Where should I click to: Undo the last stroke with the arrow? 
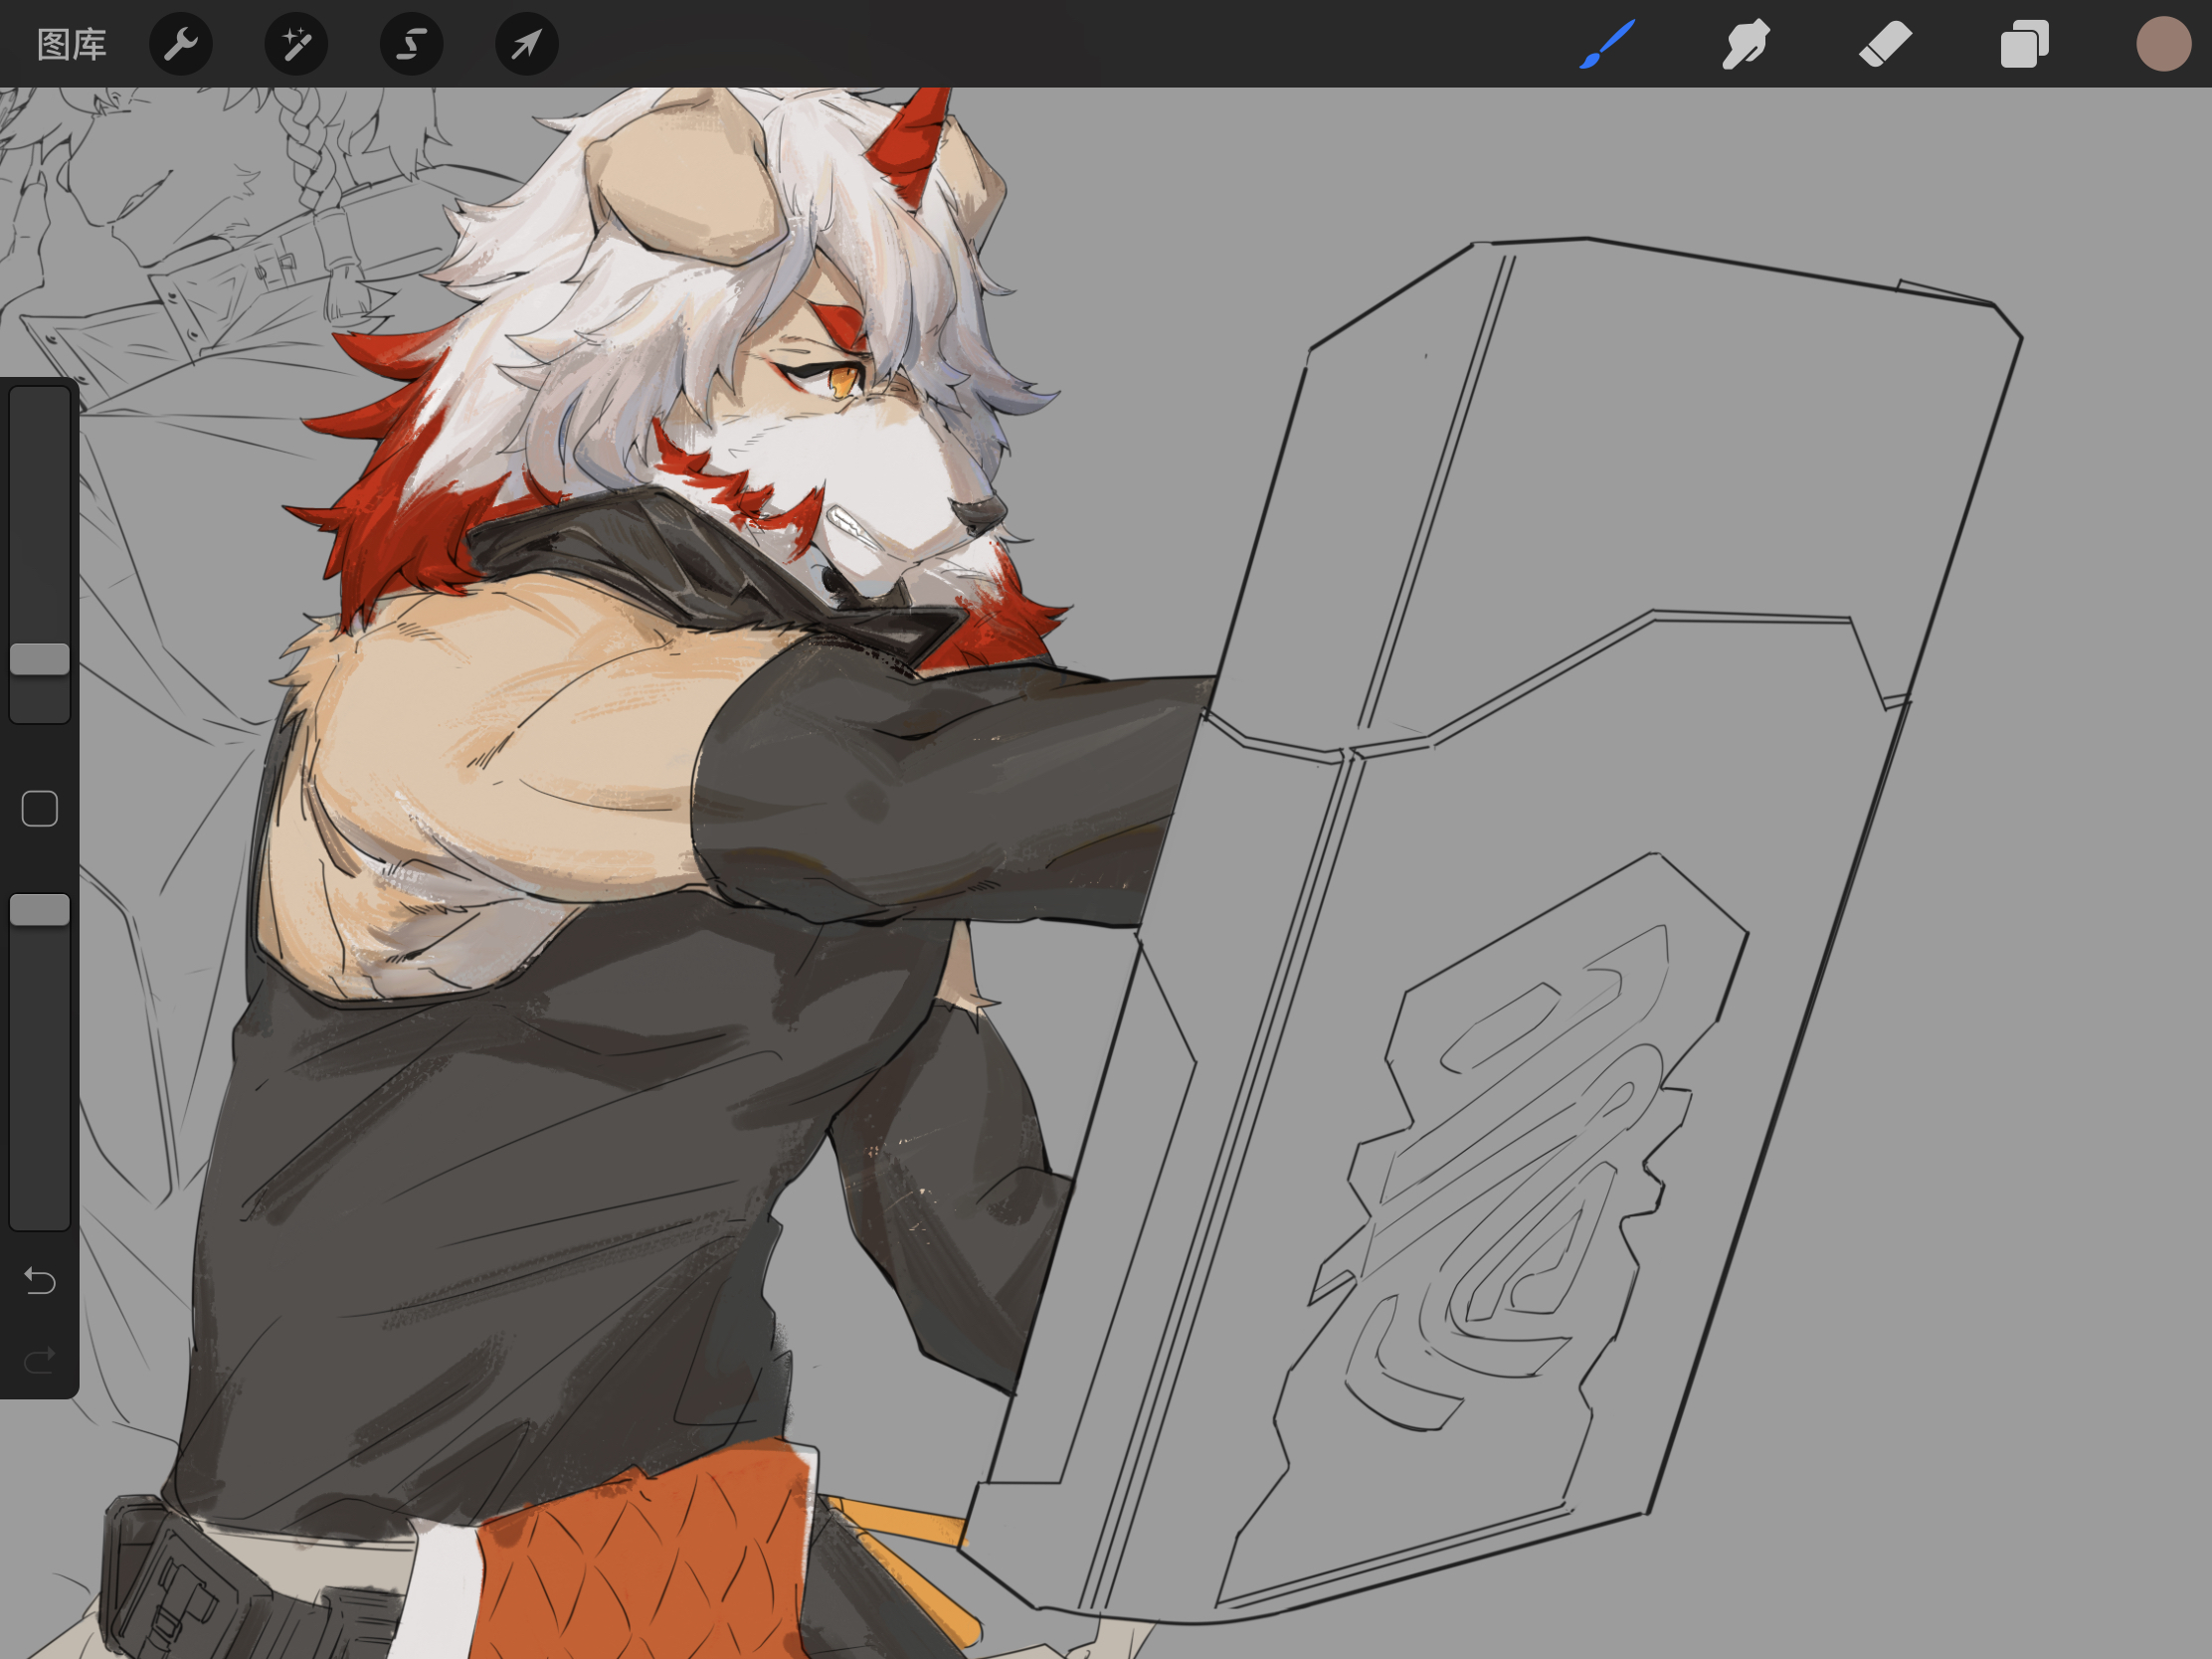click(x=40, y=1281)
